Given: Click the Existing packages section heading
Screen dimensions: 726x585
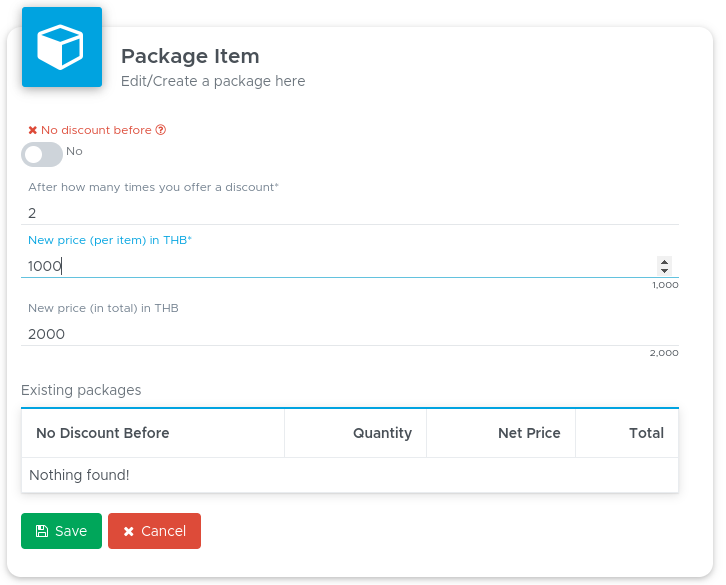Looking at the screenshot, I should pos(81,390).
